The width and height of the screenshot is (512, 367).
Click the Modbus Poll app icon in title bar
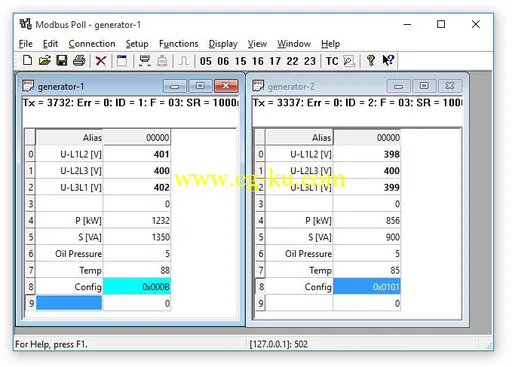tap(25, 24)
